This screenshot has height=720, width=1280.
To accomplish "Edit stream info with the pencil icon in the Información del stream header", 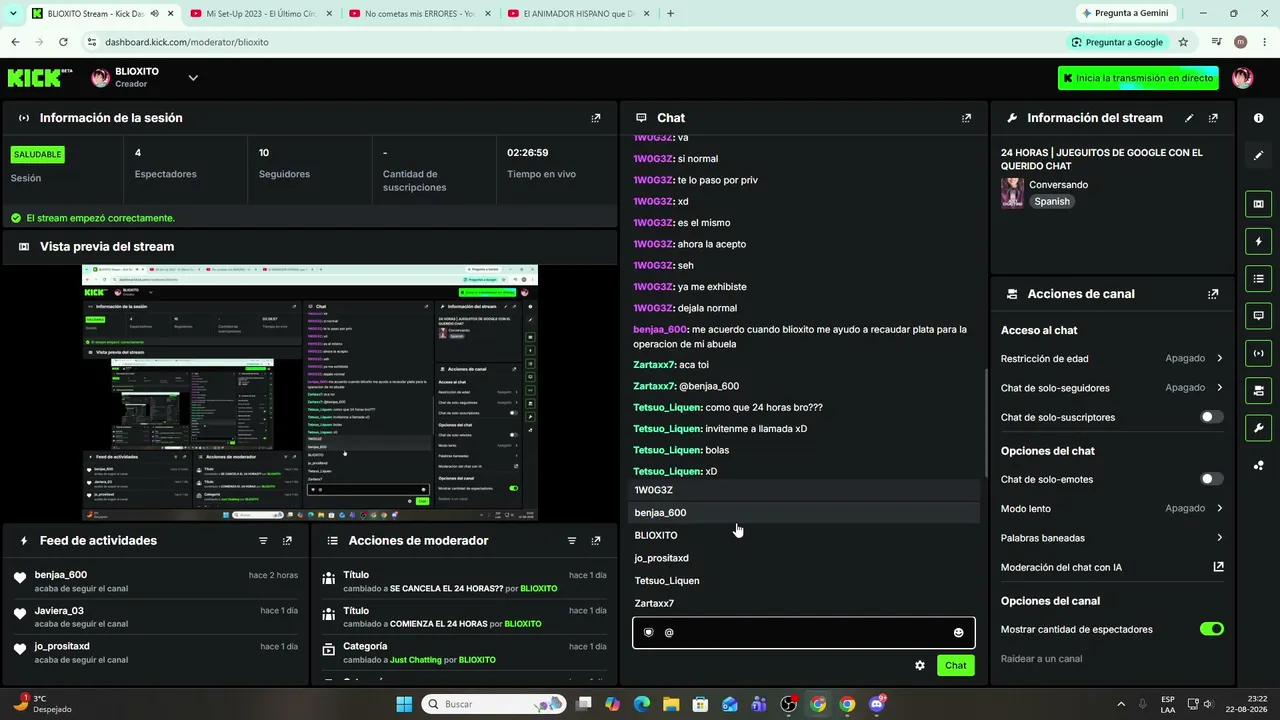I will point(1189,118).
